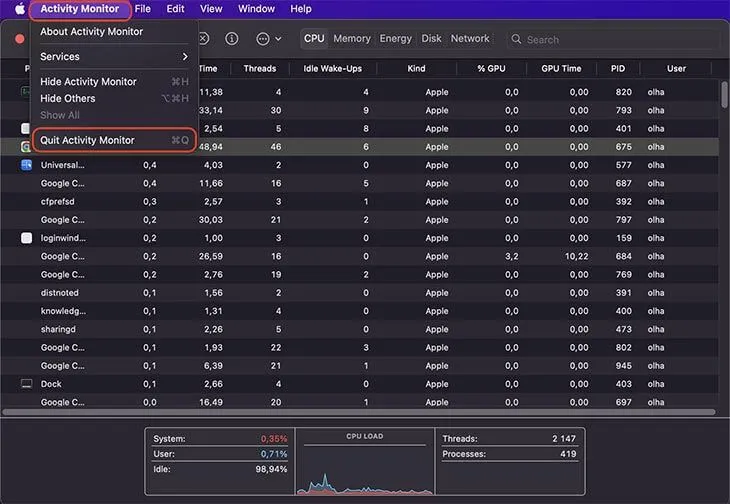Select the loginwind... process row
This screenshot has height=504, width=730.
pyautogui.click(x=359, y=238)
